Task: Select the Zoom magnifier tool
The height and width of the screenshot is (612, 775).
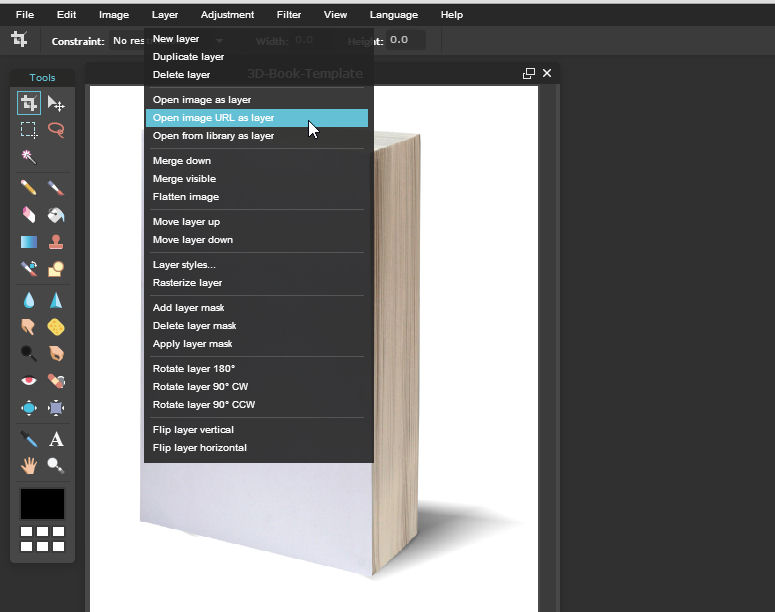Action: 56,466
